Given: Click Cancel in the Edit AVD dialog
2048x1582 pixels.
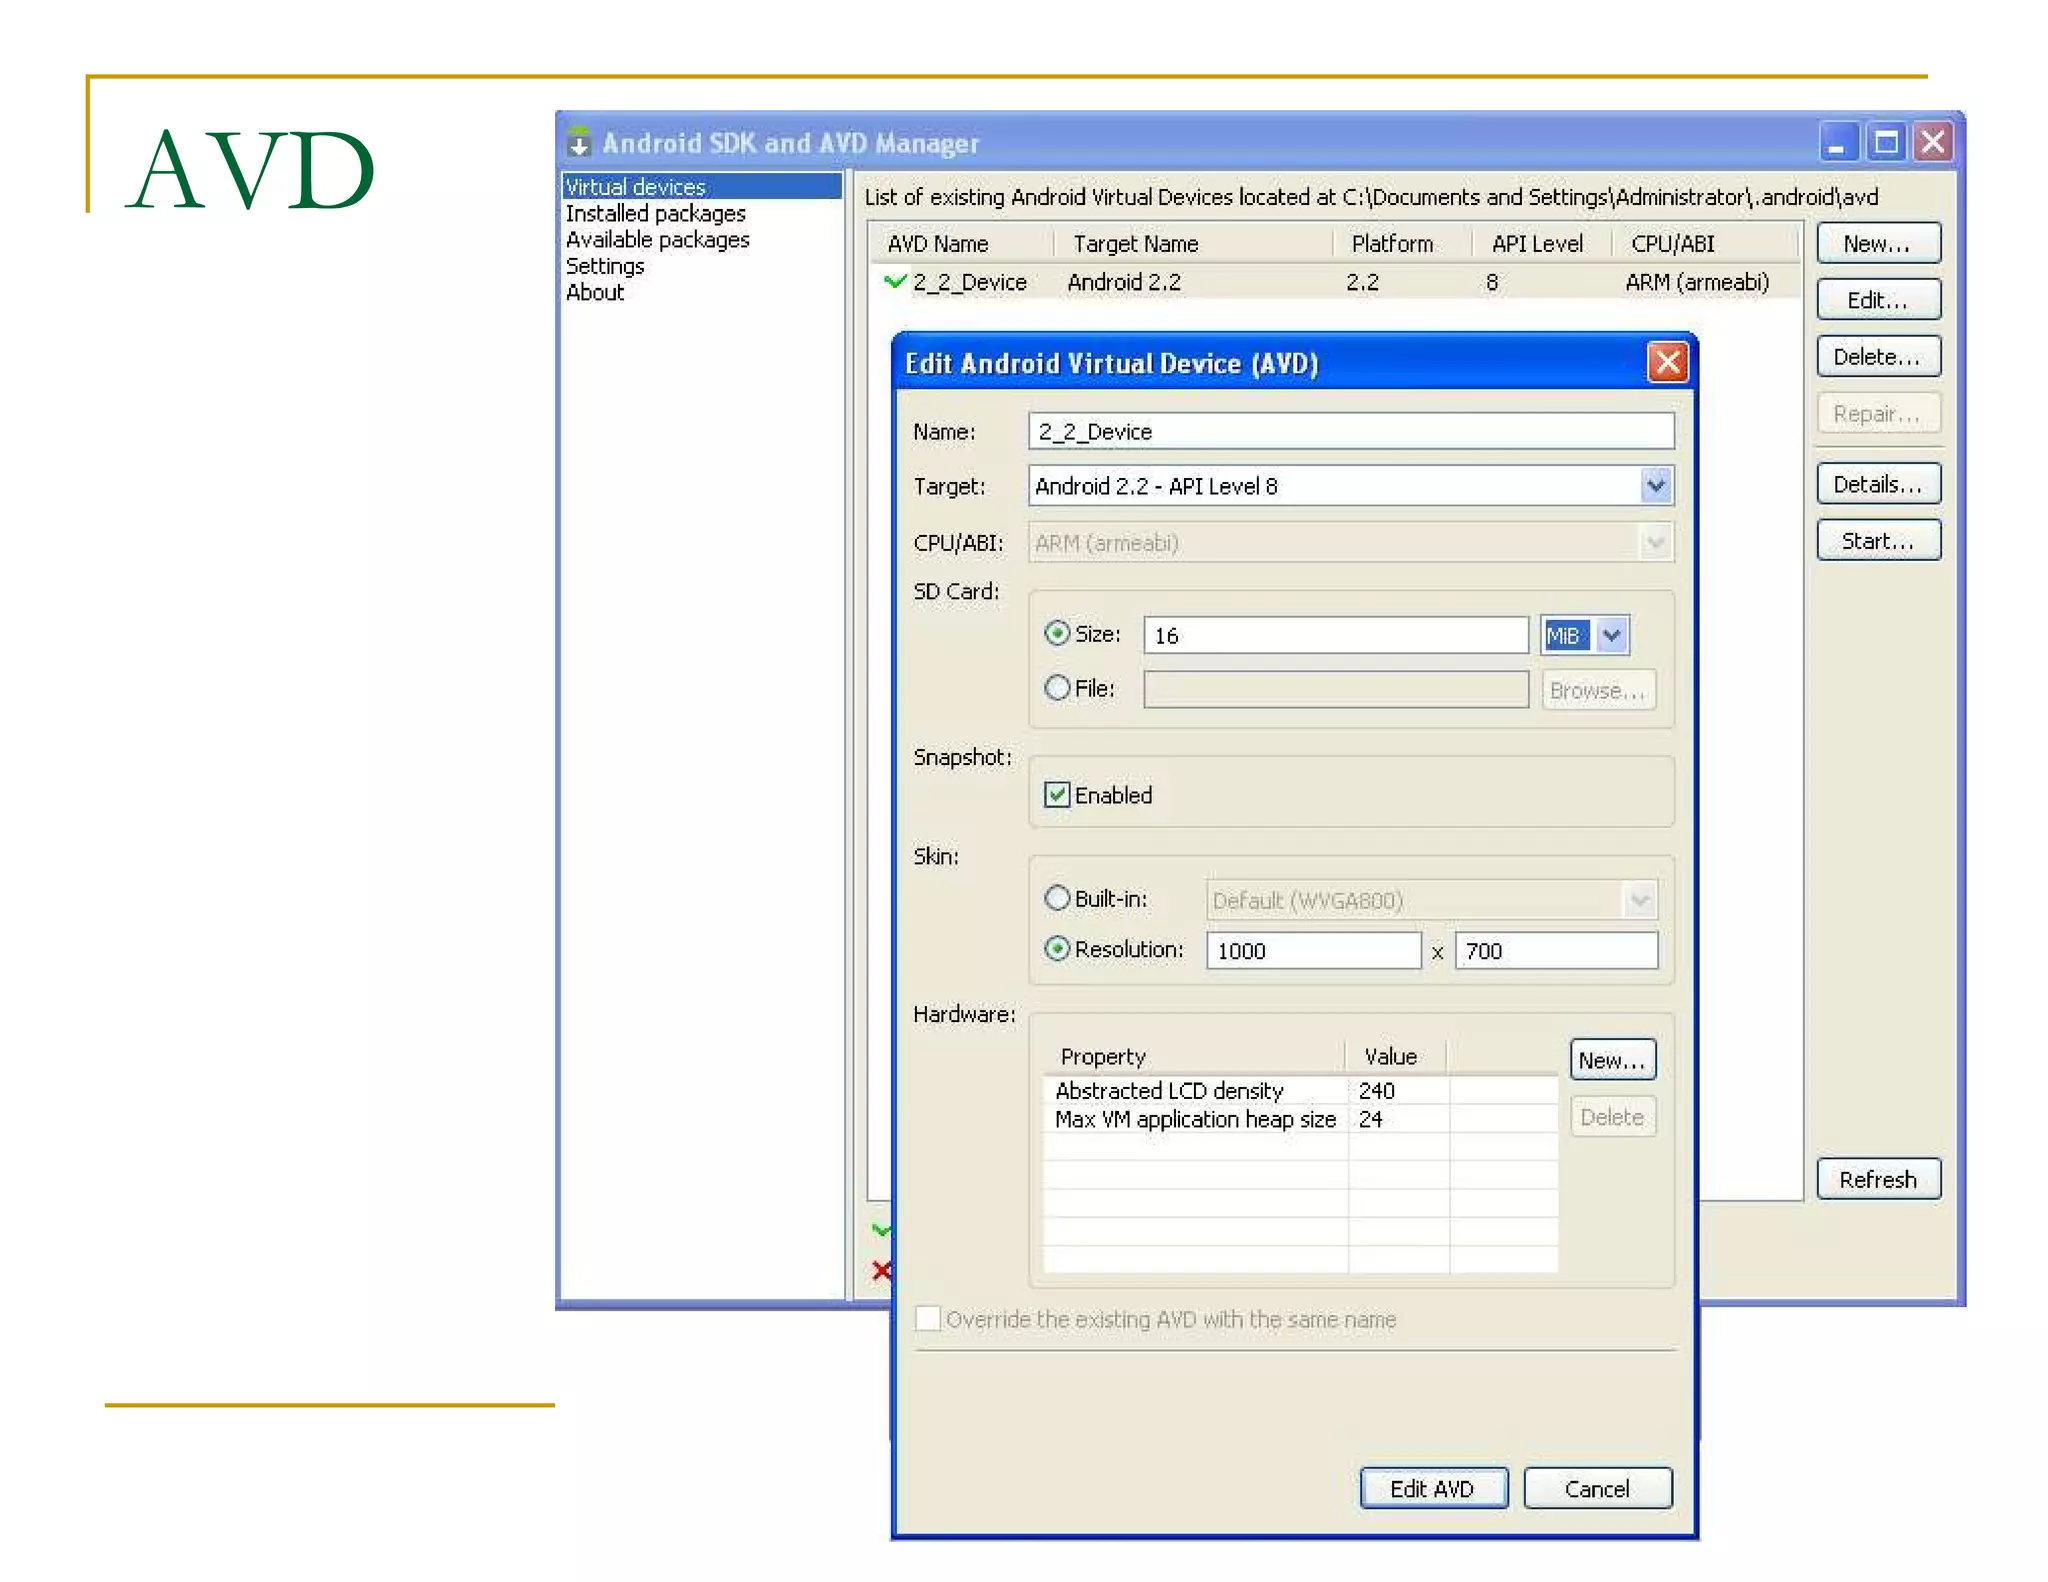Looking at the screenshot, I should pyautogui.click(x=1597, y=1488).
